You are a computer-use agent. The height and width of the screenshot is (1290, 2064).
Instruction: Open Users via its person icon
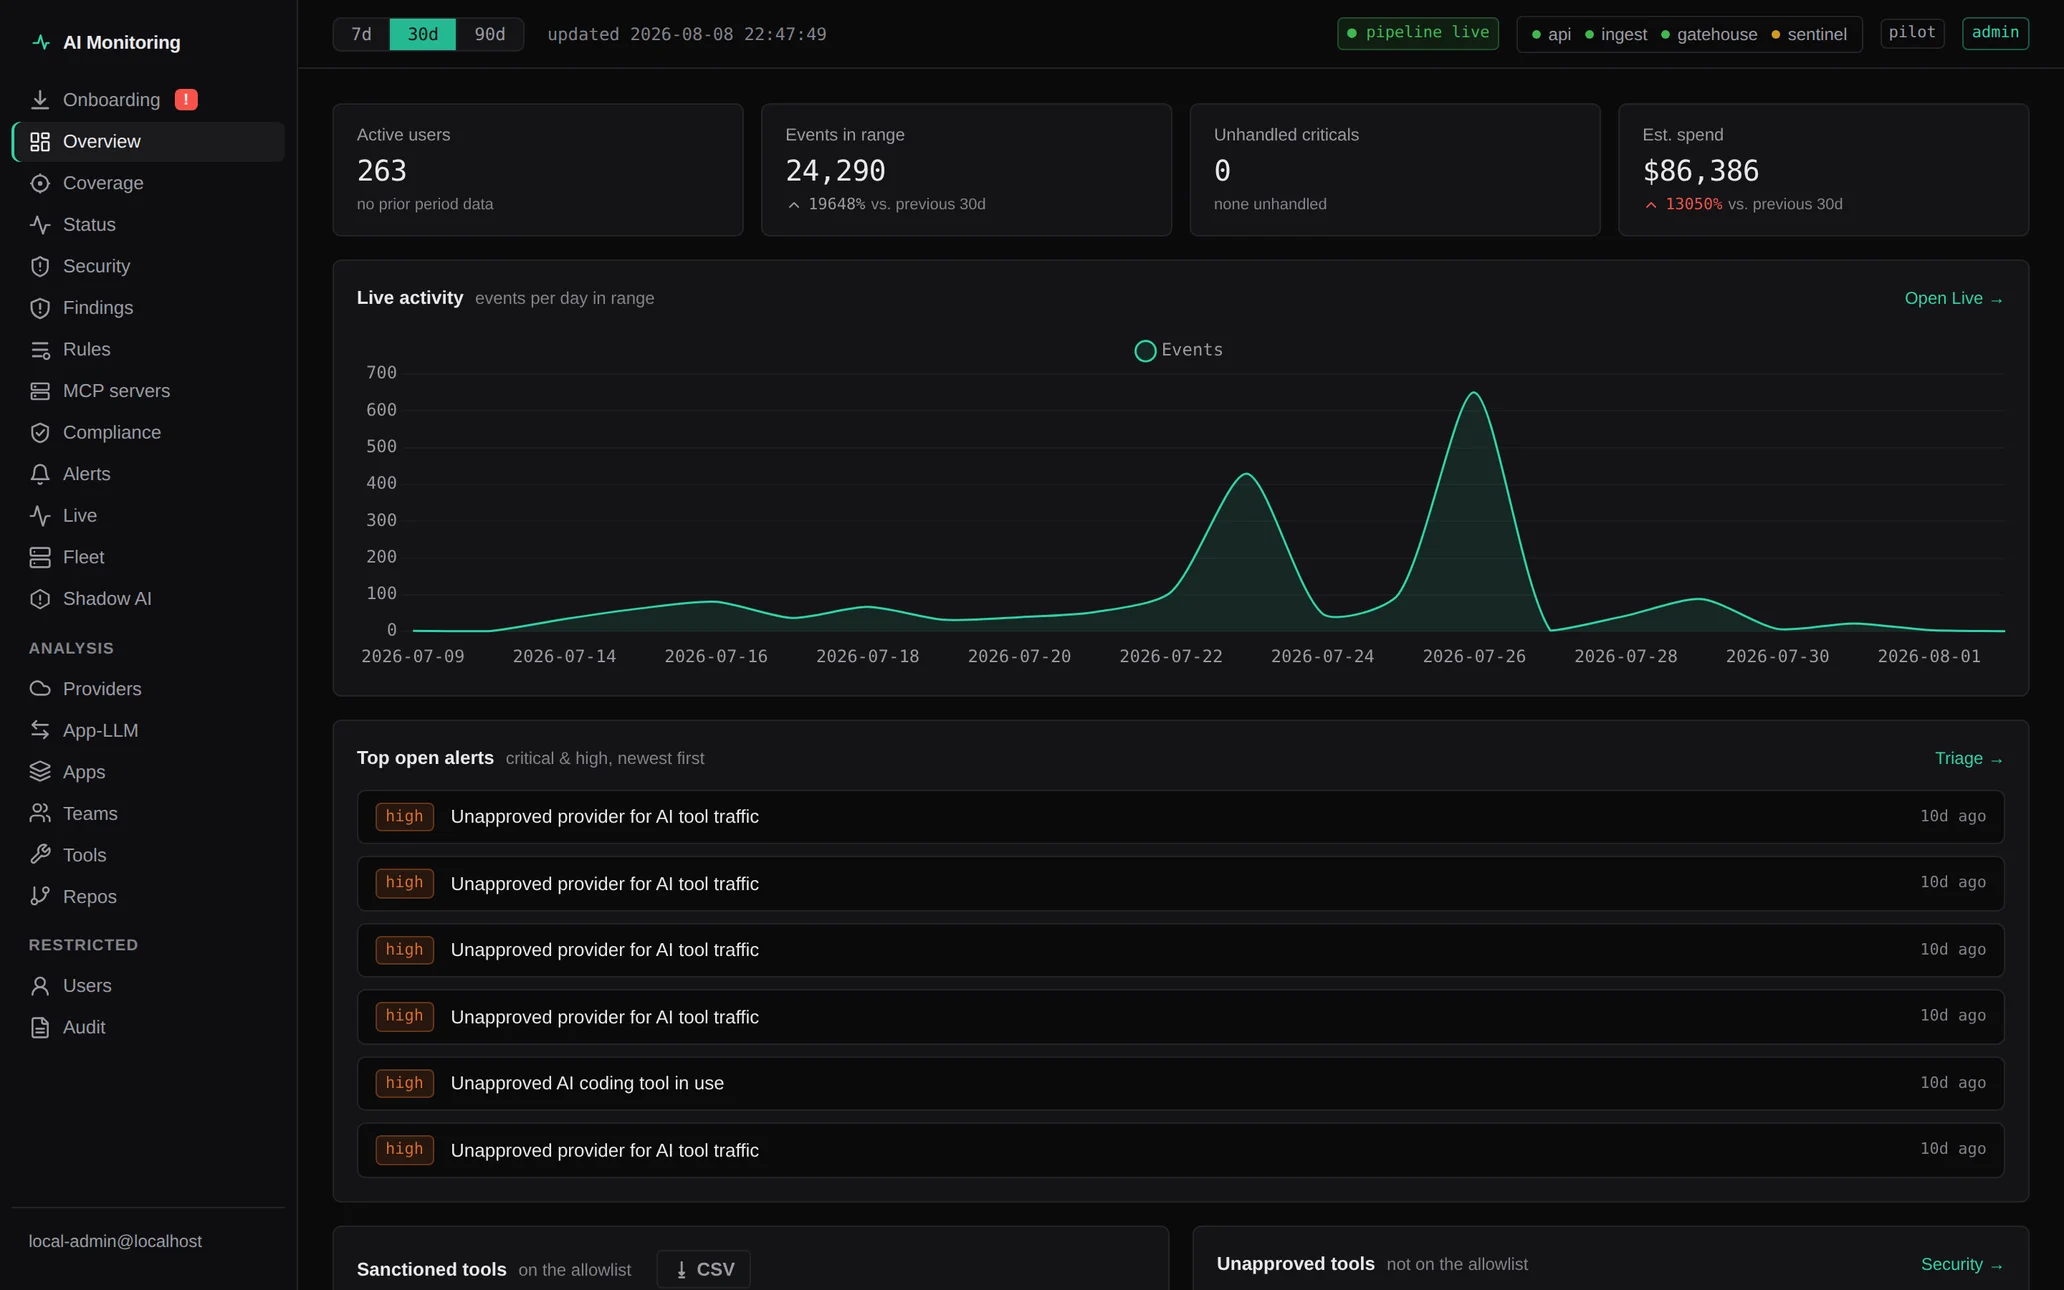(40, 986)
